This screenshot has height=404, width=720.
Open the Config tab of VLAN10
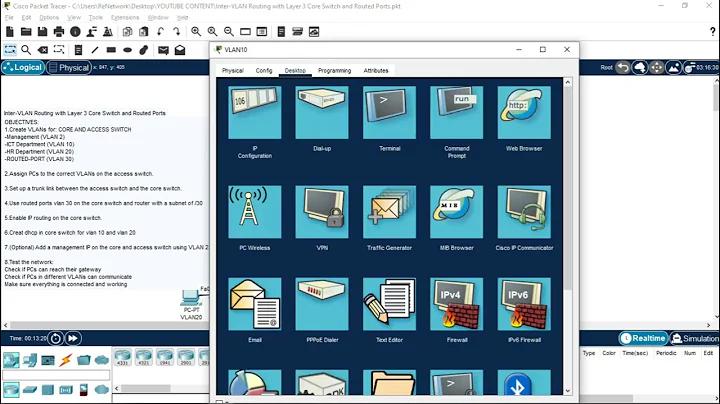[264, 71]
